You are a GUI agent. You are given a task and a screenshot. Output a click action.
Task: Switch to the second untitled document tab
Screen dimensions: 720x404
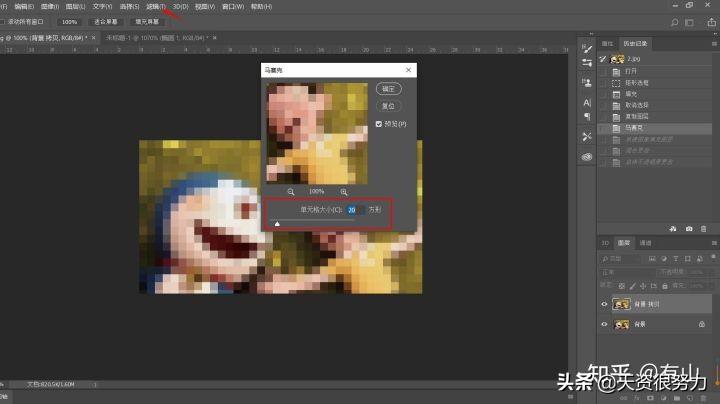click(158, 38)
